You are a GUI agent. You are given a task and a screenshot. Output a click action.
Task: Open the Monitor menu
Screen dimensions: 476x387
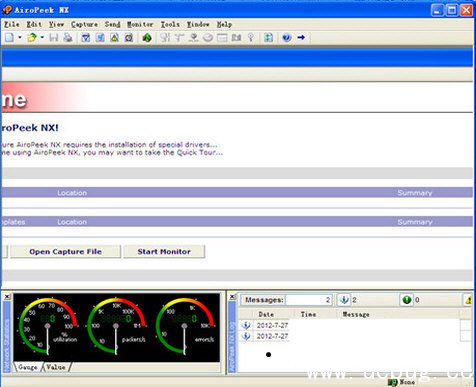(x=140, y=24)
